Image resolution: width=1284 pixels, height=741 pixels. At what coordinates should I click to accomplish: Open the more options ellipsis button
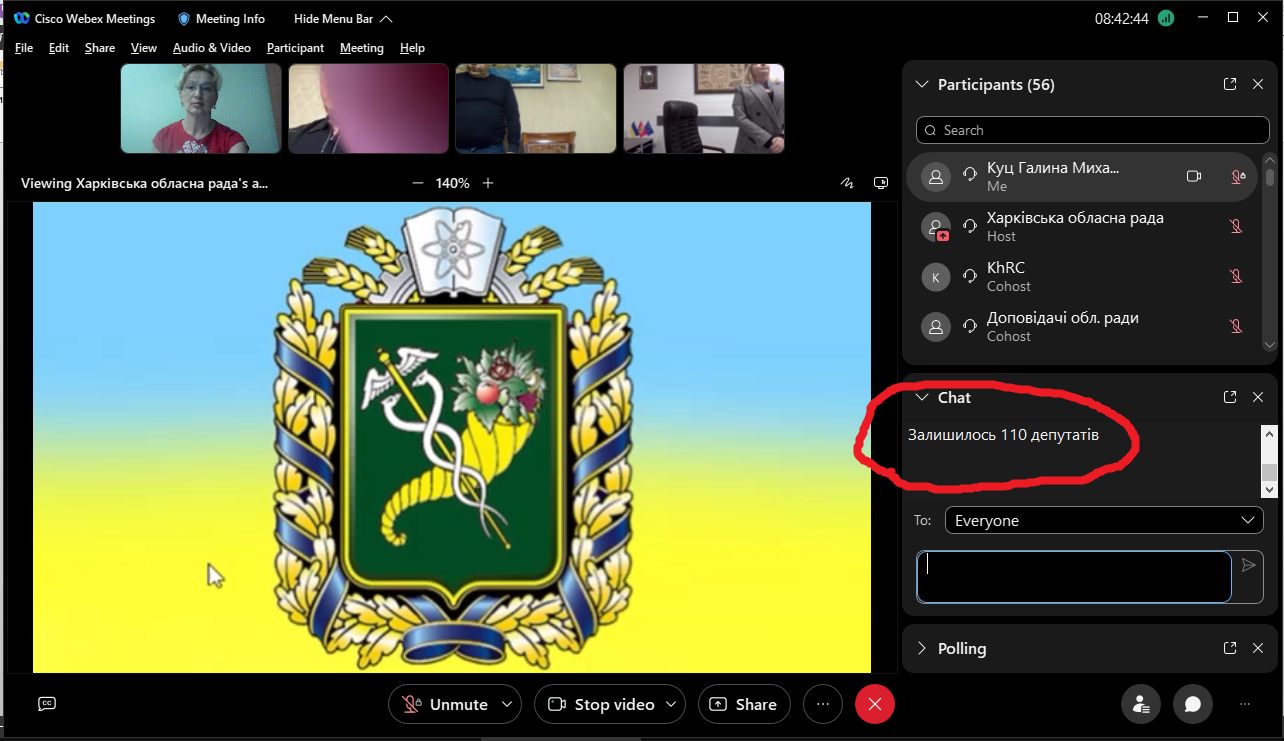pyautogui.click(x=823, y=704)
